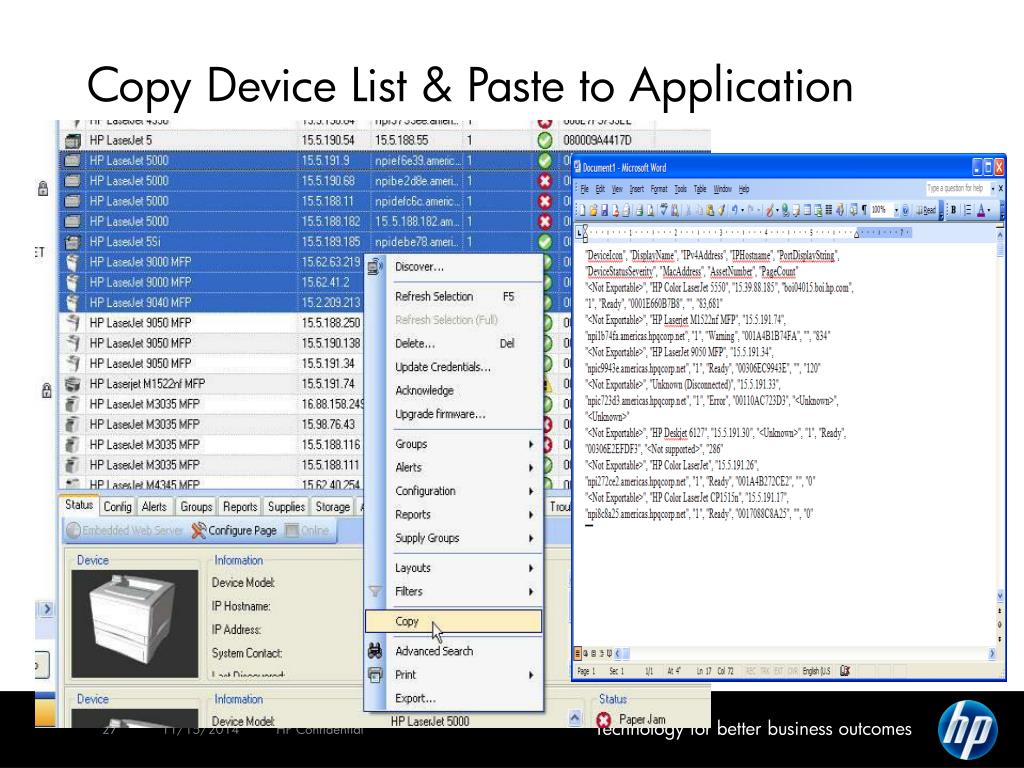Toggle OVR overtype mode in status bar

click(792, 671)
